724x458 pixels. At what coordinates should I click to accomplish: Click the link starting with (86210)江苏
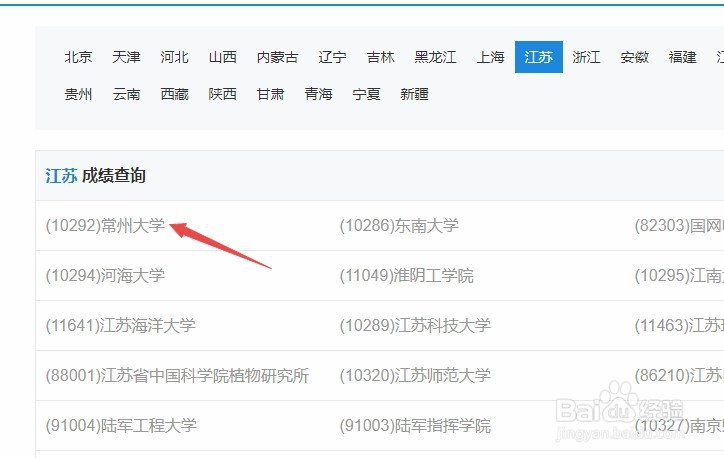pos(679,375)
